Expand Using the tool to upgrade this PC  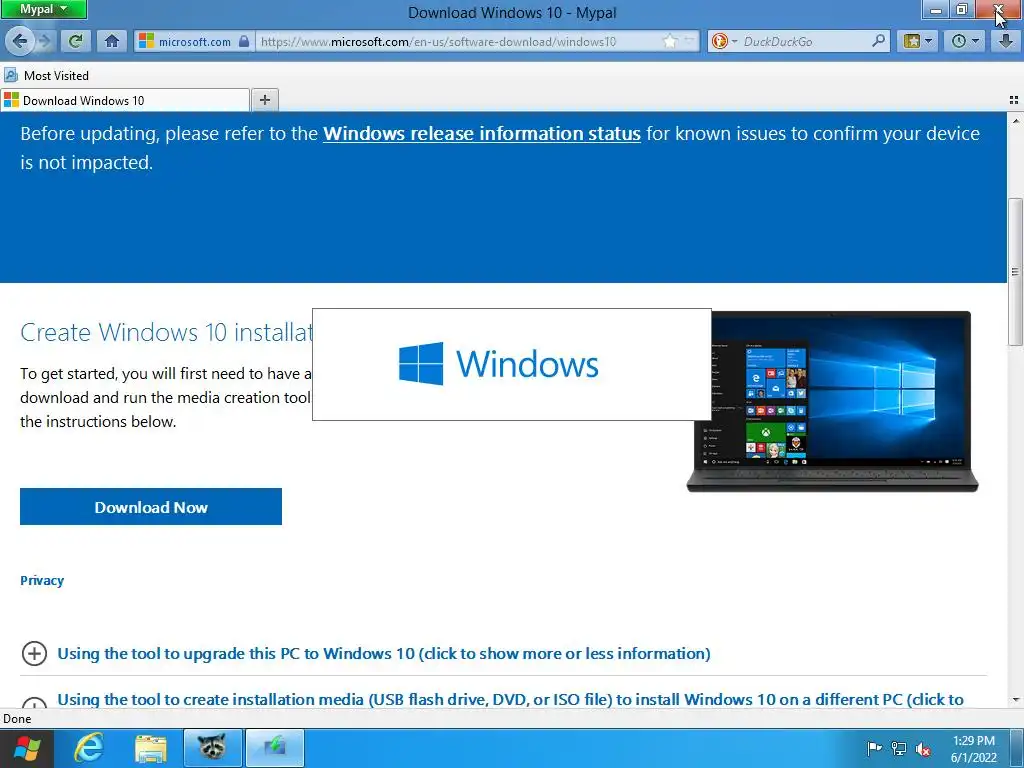click(x=383, y=654)
